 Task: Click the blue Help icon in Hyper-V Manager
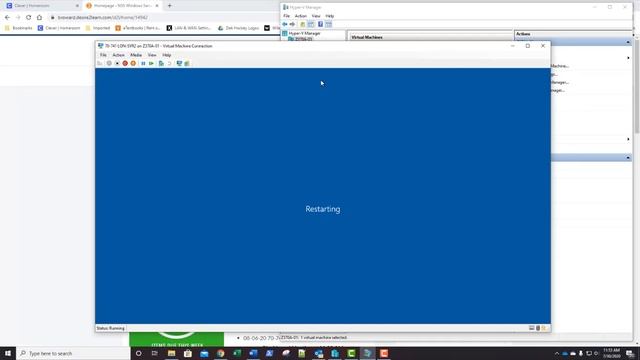pyautogui.click(x=320, y=24)
